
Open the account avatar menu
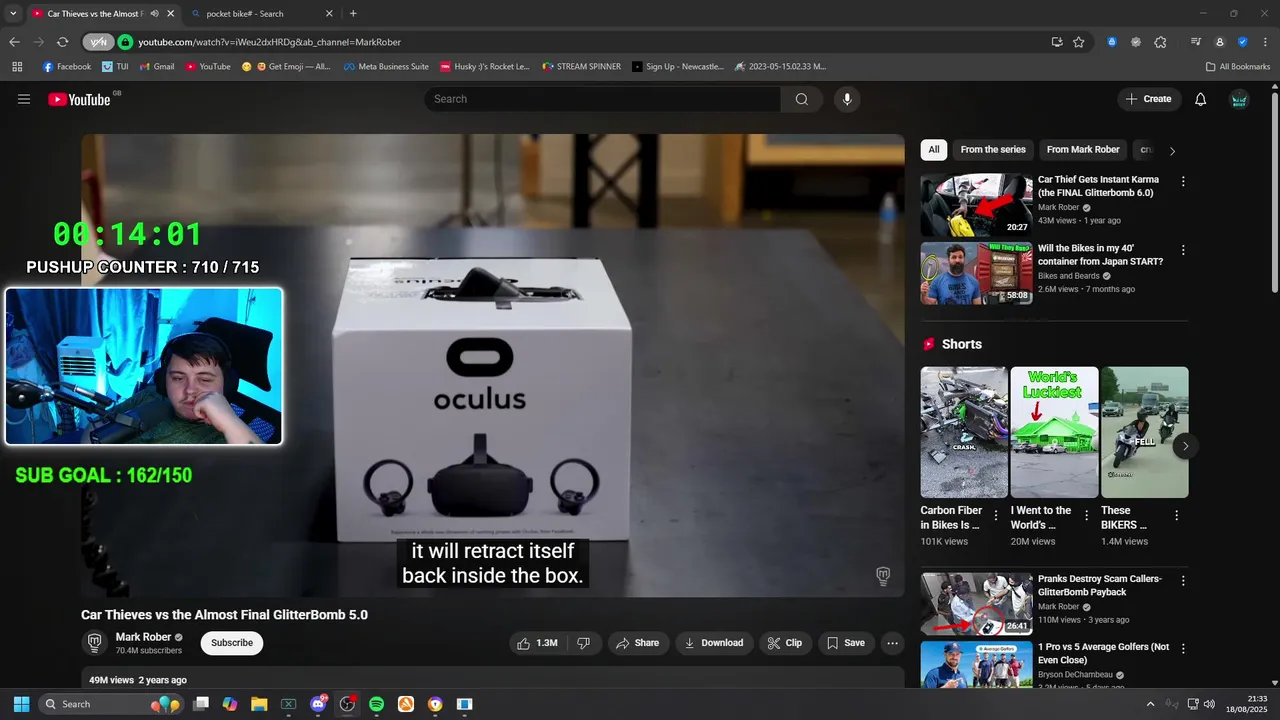(x=1239, y=99)
